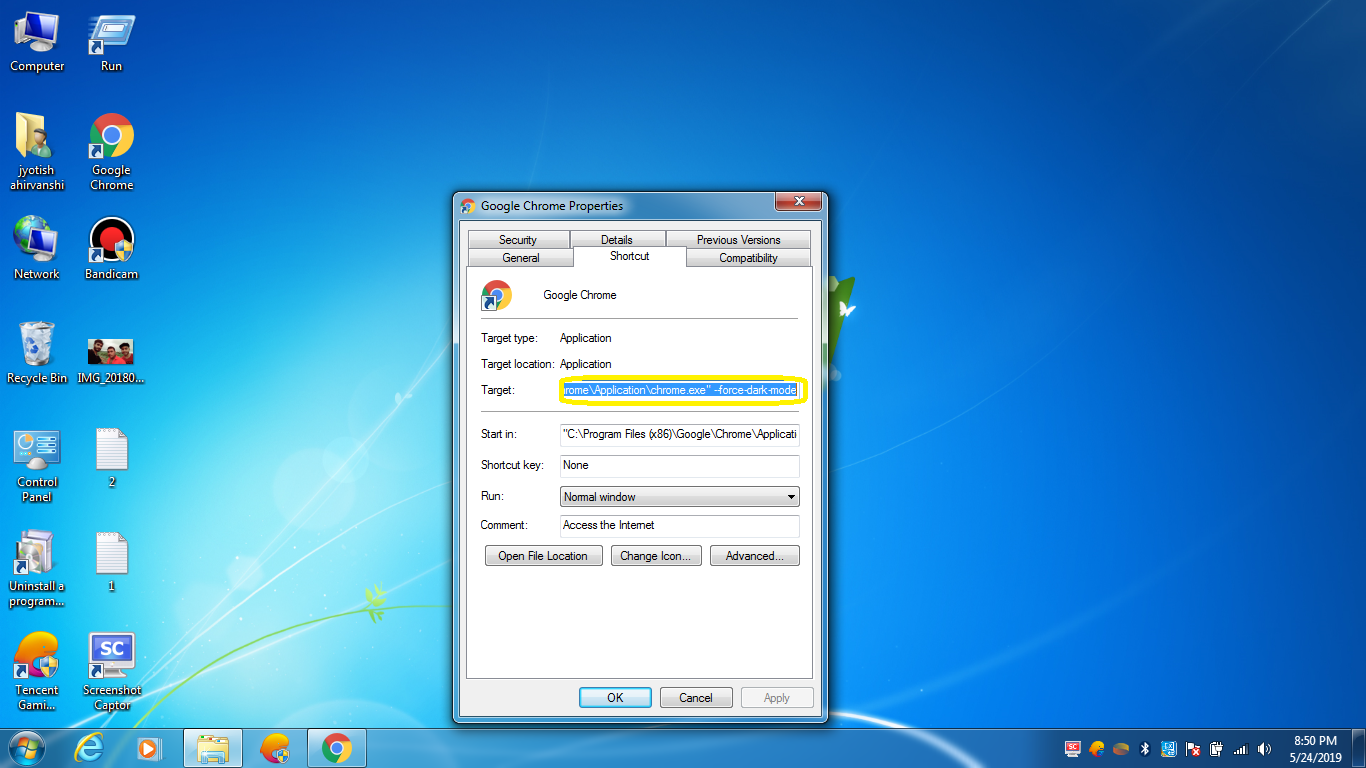Viewport: 1366px width, 768px height.
Task: Open the Network desktop icon
Action: [x=36, y=248]
